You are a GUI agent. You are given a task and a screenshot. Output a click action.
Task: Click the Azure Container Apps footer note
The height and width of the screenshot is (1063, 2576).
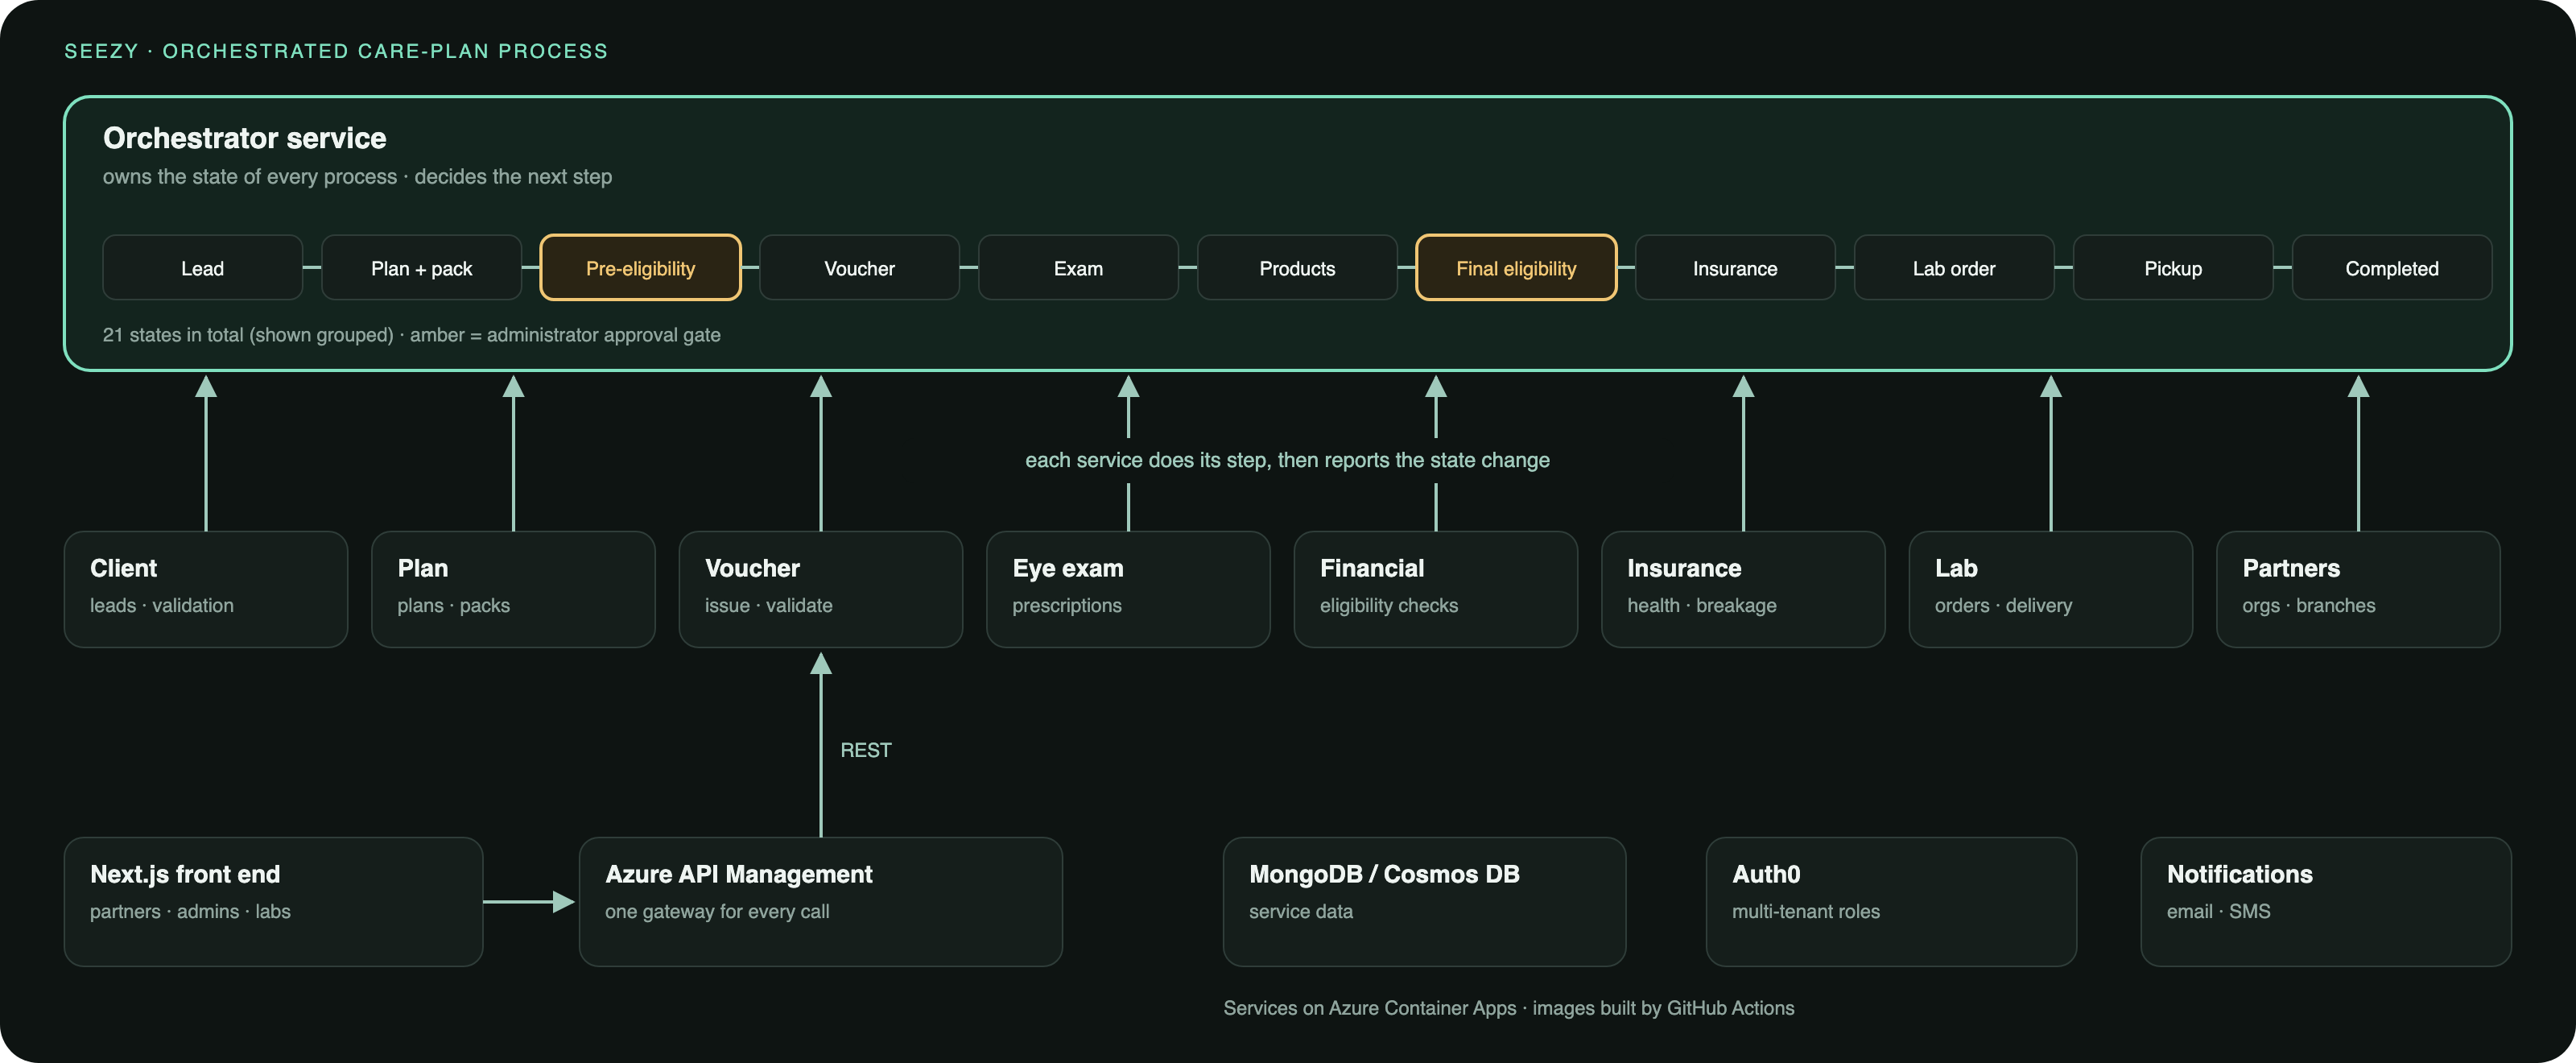pyautogui.click(x=1509, y=1008)
